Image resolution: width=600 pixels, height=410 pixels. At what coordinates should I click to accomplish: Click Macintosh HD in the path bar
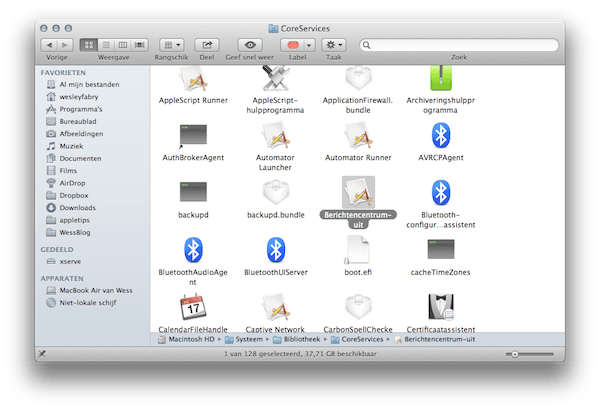click(x=186, y=340)
